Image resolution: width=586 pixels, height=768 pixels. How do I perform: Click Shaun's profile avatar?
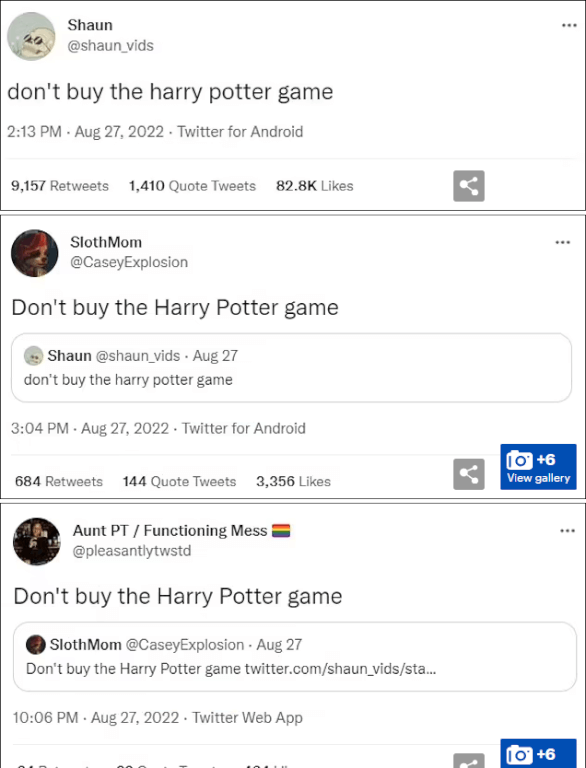pyautogui.click(x=31, y=36)
